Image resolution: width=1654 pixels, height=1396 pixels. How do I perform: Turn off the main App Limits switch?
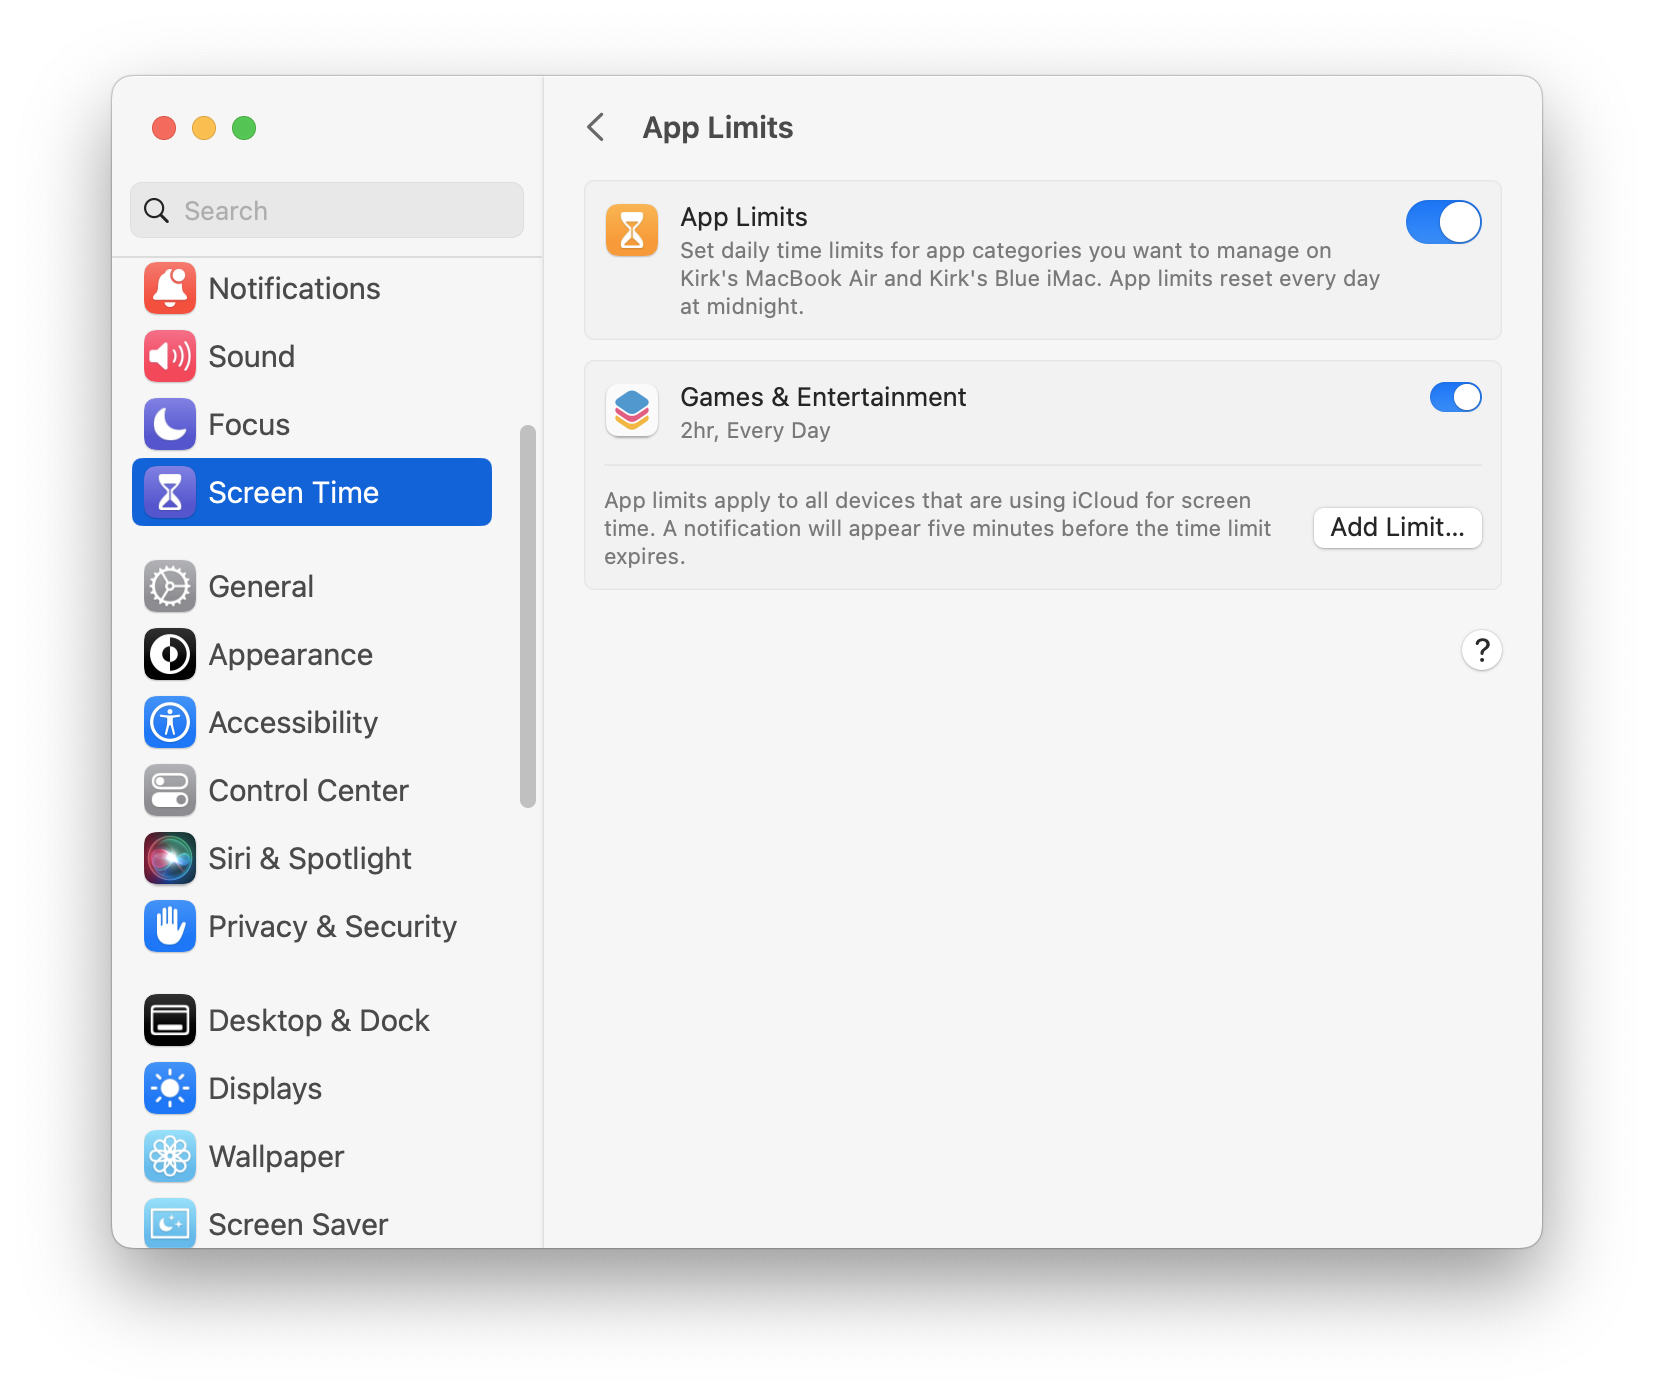(1443, 222)
